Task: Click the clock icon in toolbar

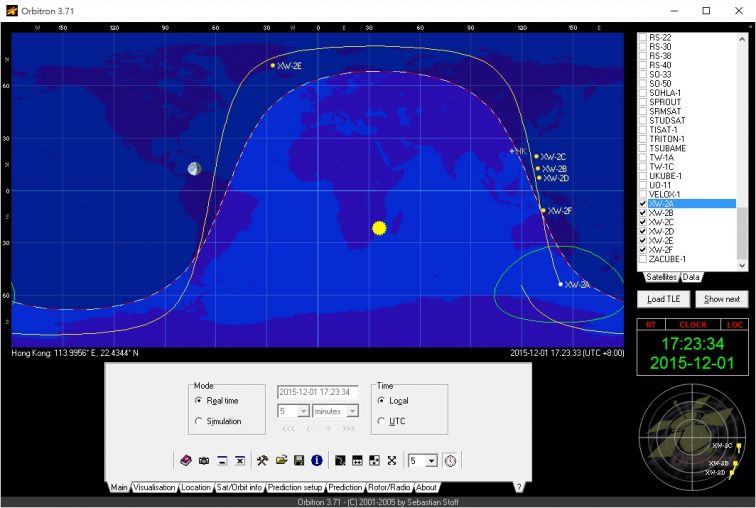Action: (x=451, y=460)
